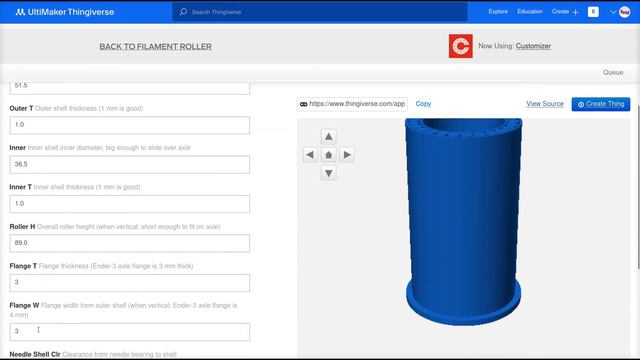Rotate the preview left with arrow
Image resolution: width=640 pixels, height=360 pixels.
[x=310, y=155]
